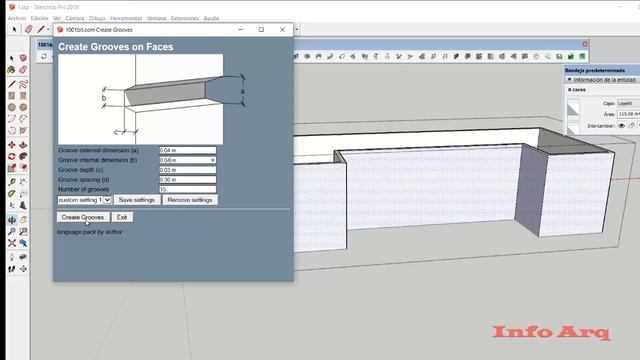
Task: Open Groove internal dimension (b) dropdown arrow
Action: 212,160
